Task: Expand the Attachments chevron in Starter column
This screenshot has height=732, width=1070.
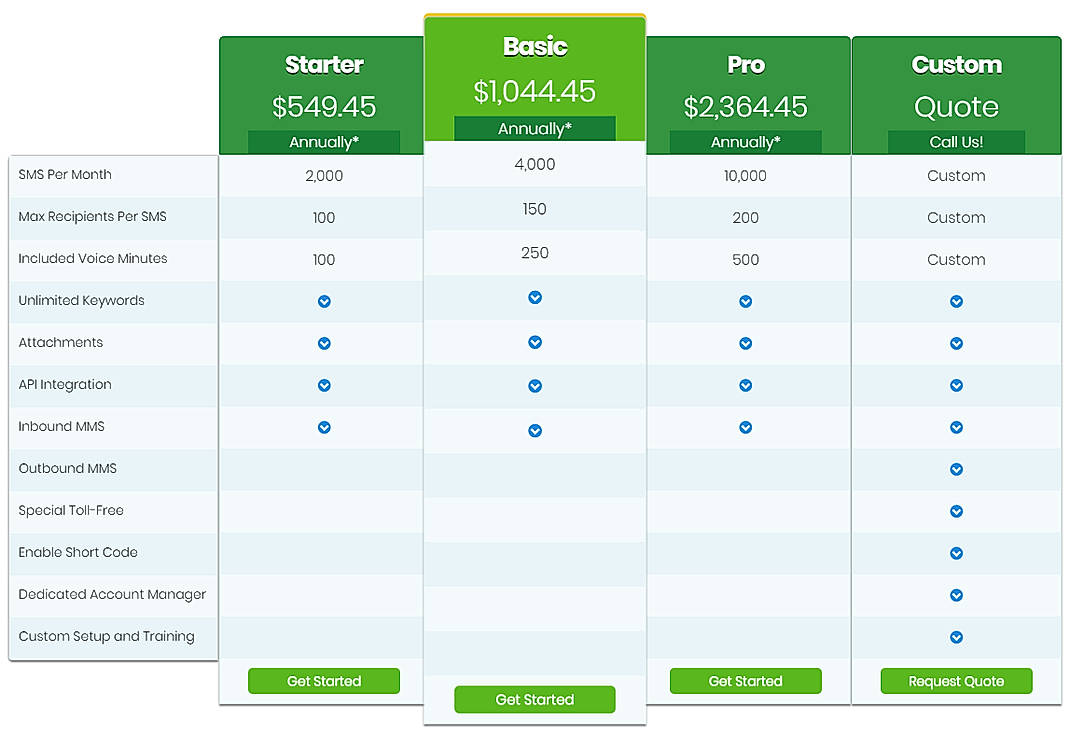Action: coord(323,343)
